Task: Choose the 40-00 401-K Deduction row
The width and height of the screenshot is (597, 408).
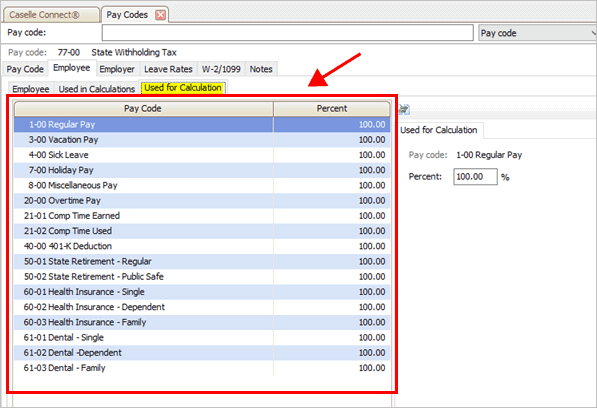Action: coord(202,246)
